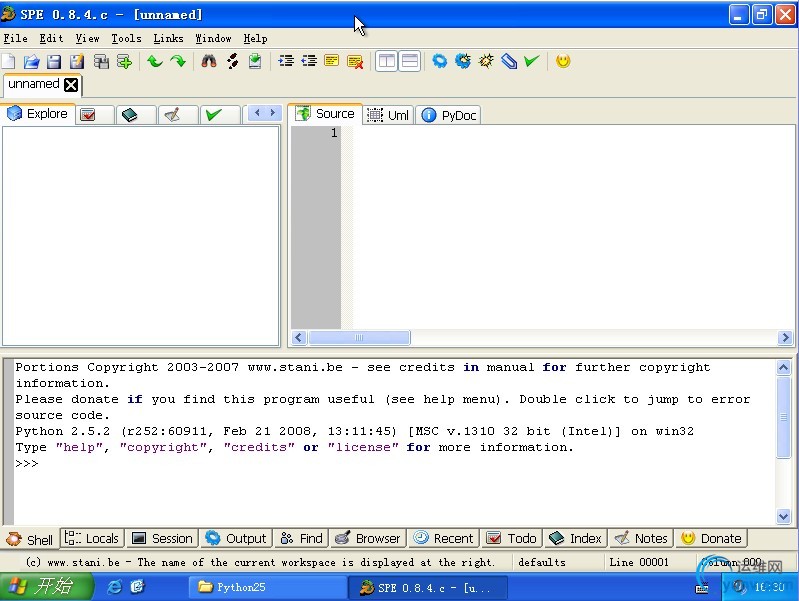Toggle the horizontal split shell view
The image size is (799, 601).
[x=410, y=62]
